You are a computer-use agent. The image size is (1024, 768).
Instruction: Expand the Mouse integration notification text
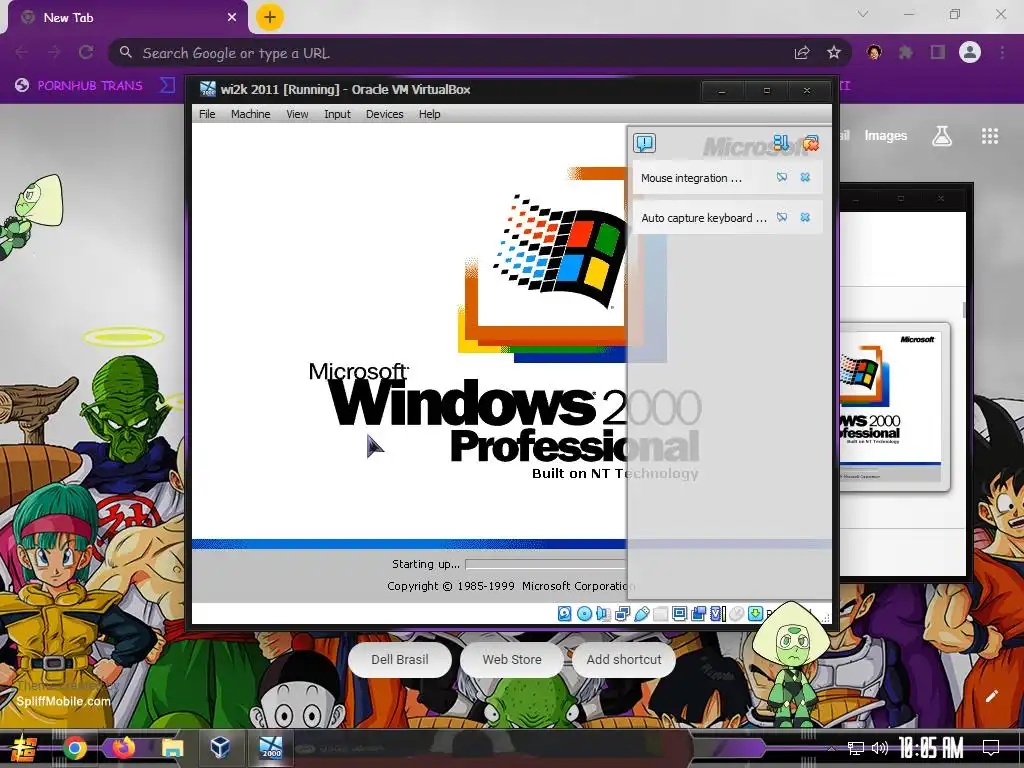click(x=691, y=178)
